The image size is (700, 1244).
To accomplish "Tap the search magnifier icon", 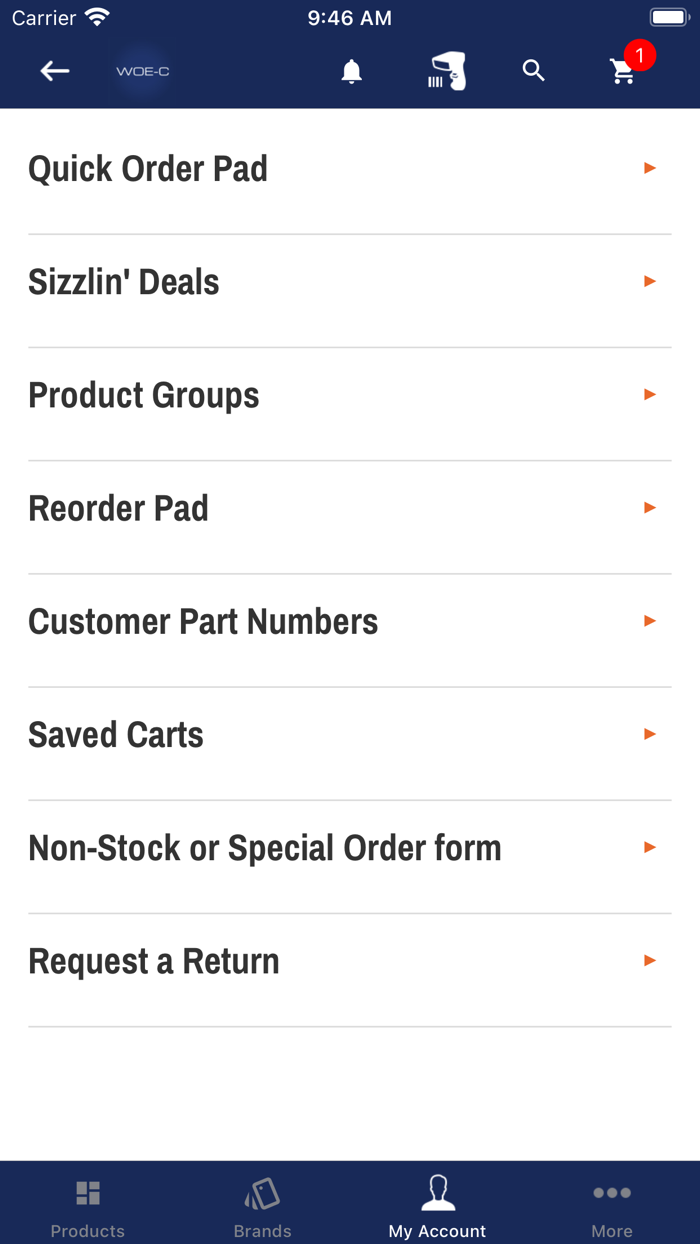I will click(533, 71).
